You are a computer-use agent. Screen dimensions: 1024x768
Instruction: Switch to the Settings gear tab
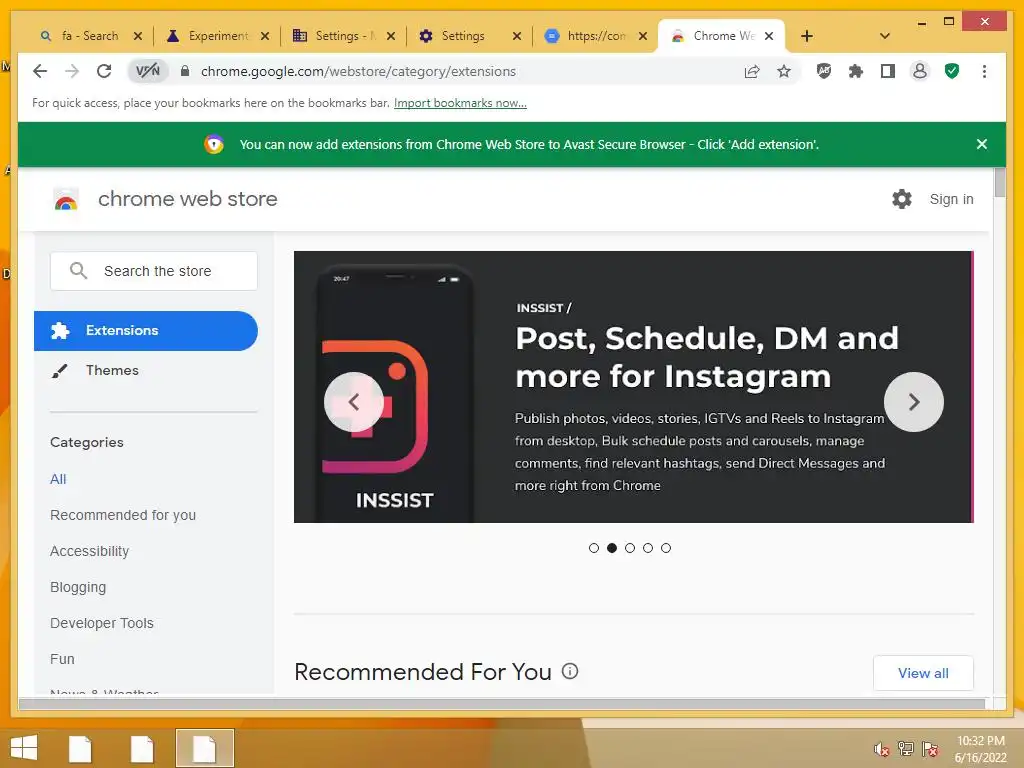click(x=461, y=36)
